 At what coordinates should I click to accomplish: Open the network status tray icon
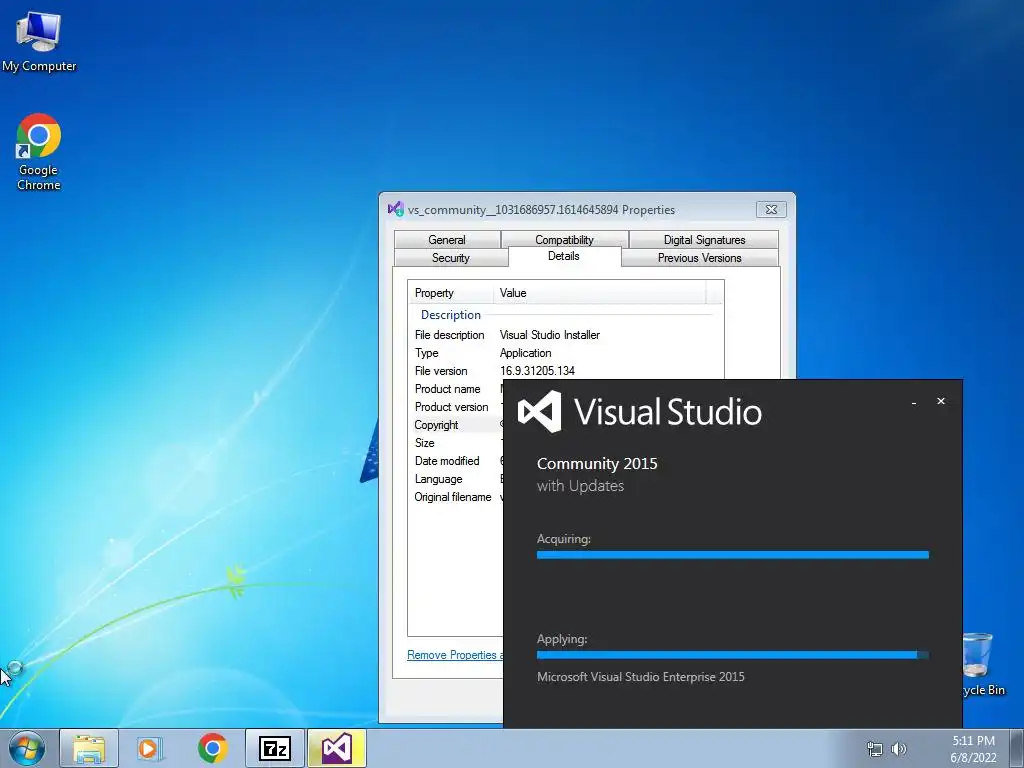(874, 749)
